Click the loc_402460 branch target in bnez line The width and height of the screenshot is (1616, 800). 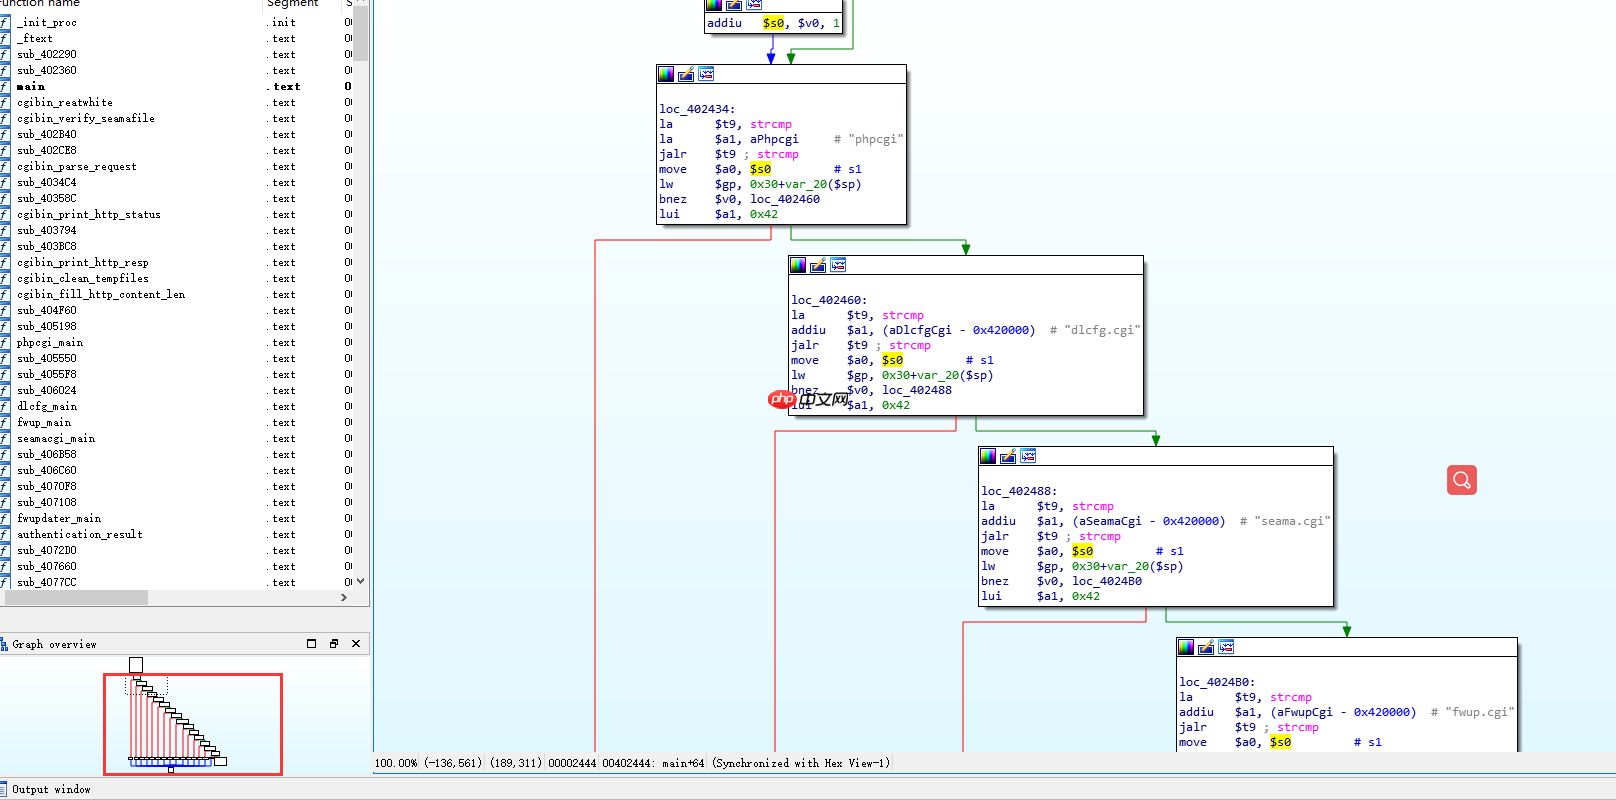coord(784,199)
